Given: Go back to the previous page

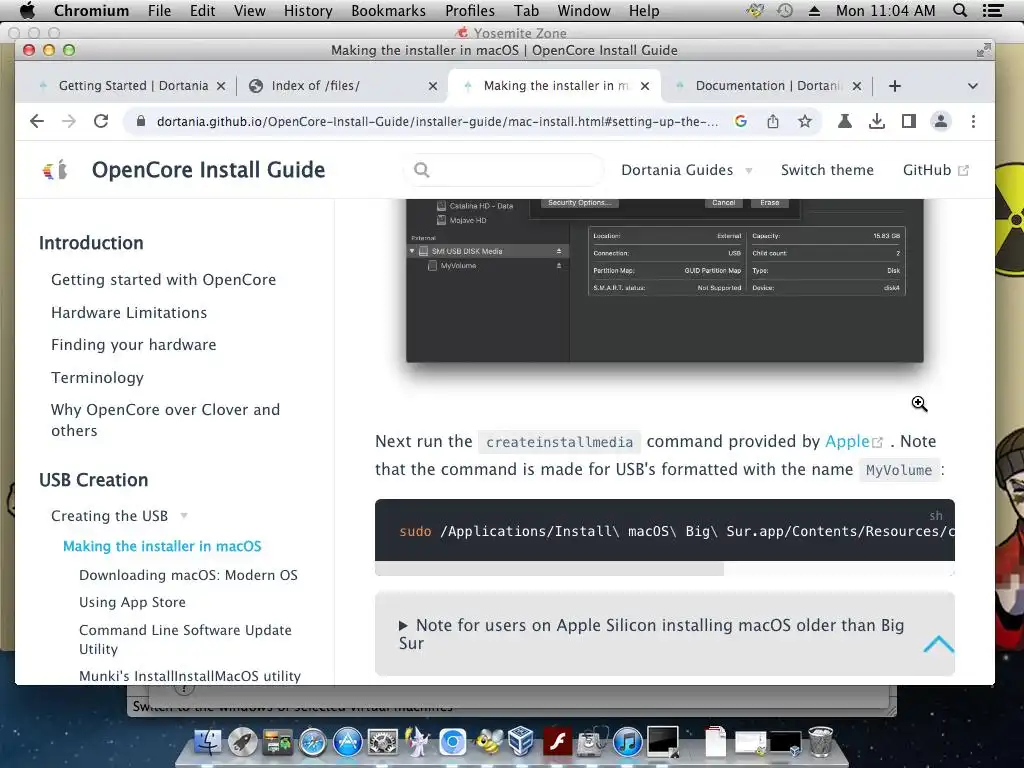Looking at the screenshot, I should coord(37,121).
